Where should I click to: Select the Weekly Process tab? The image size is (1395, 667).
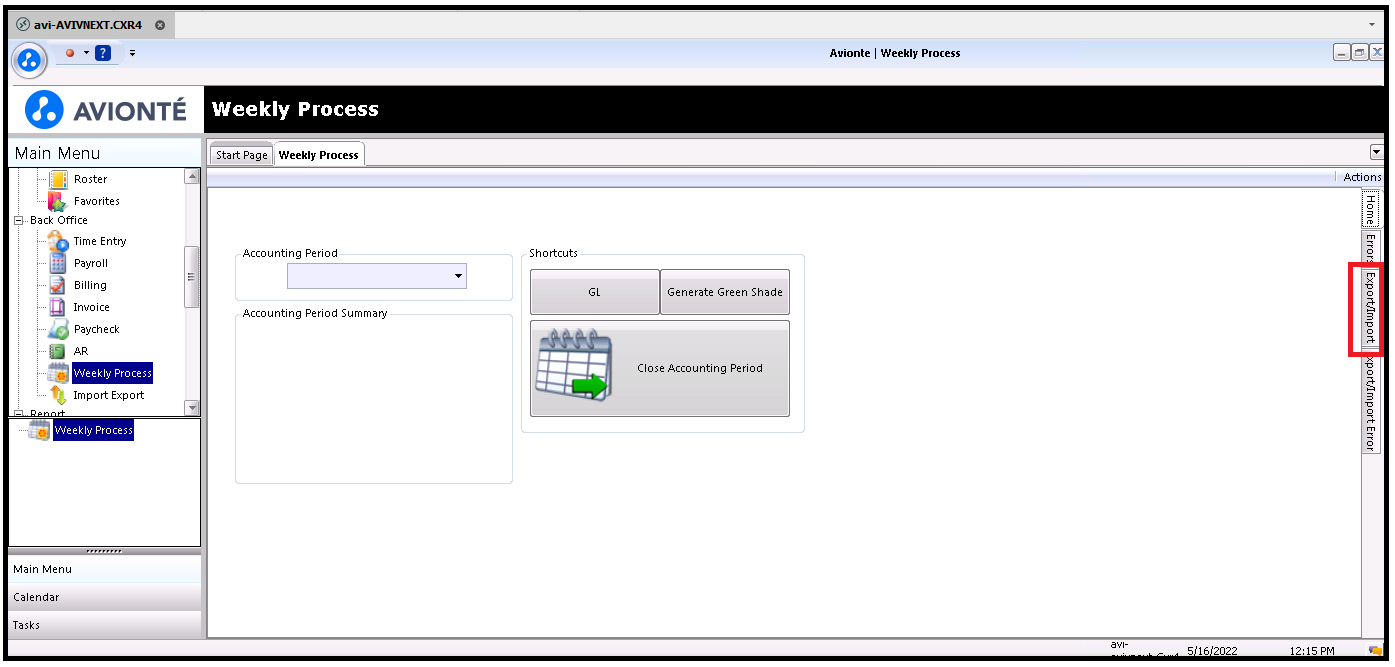319,155
